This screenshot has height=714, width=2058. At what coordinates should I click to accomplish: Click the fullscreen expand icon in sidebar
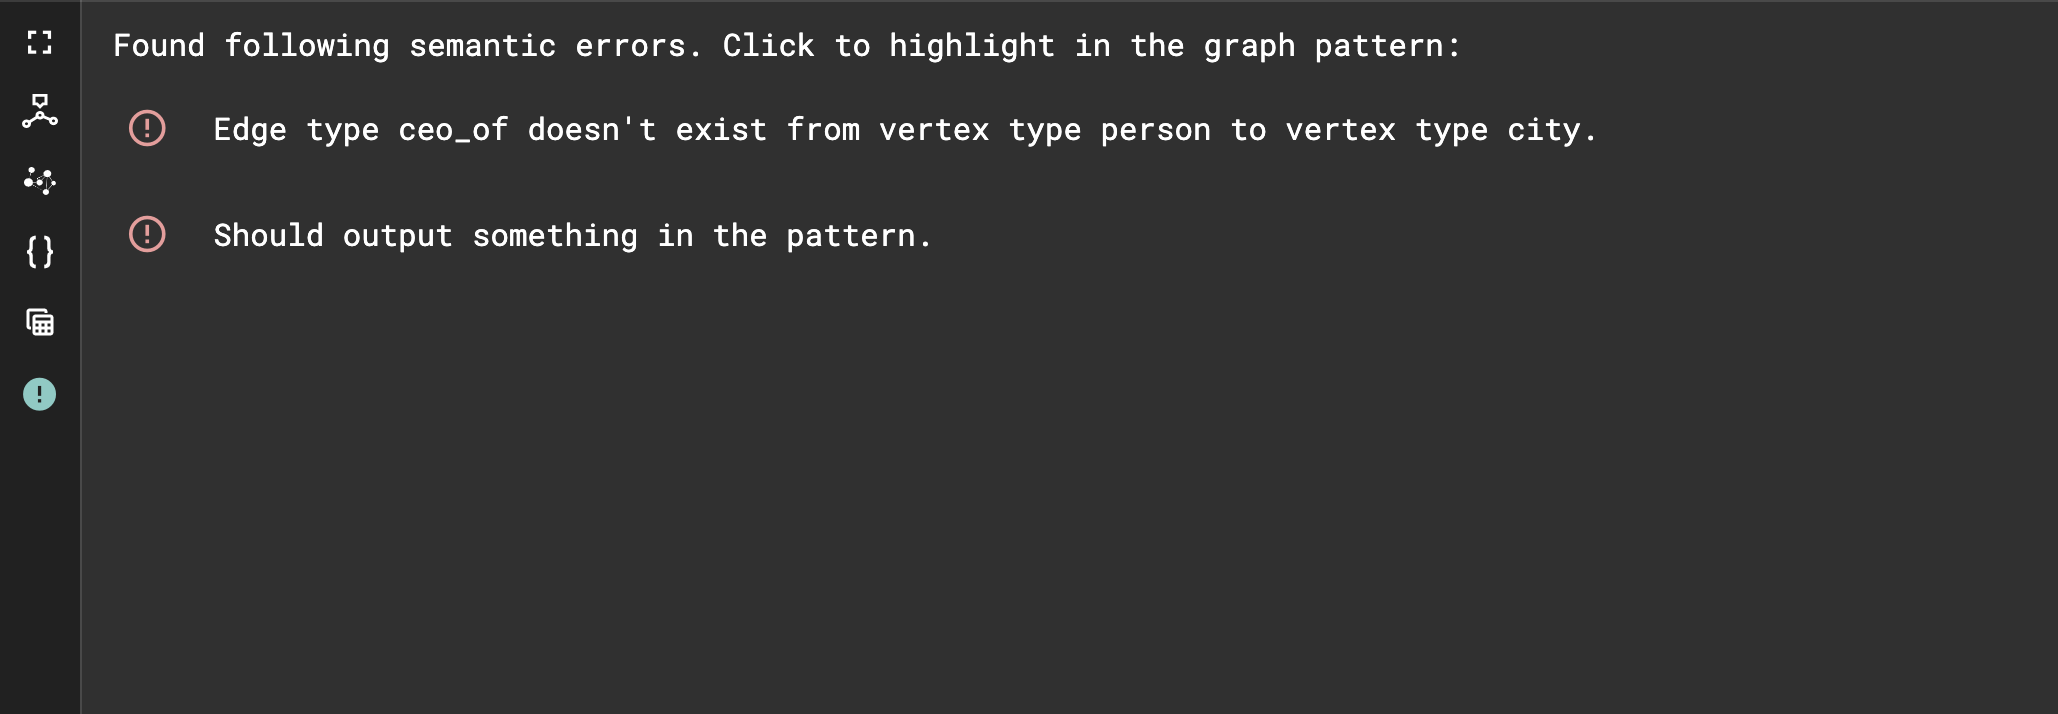coord(39,44)
